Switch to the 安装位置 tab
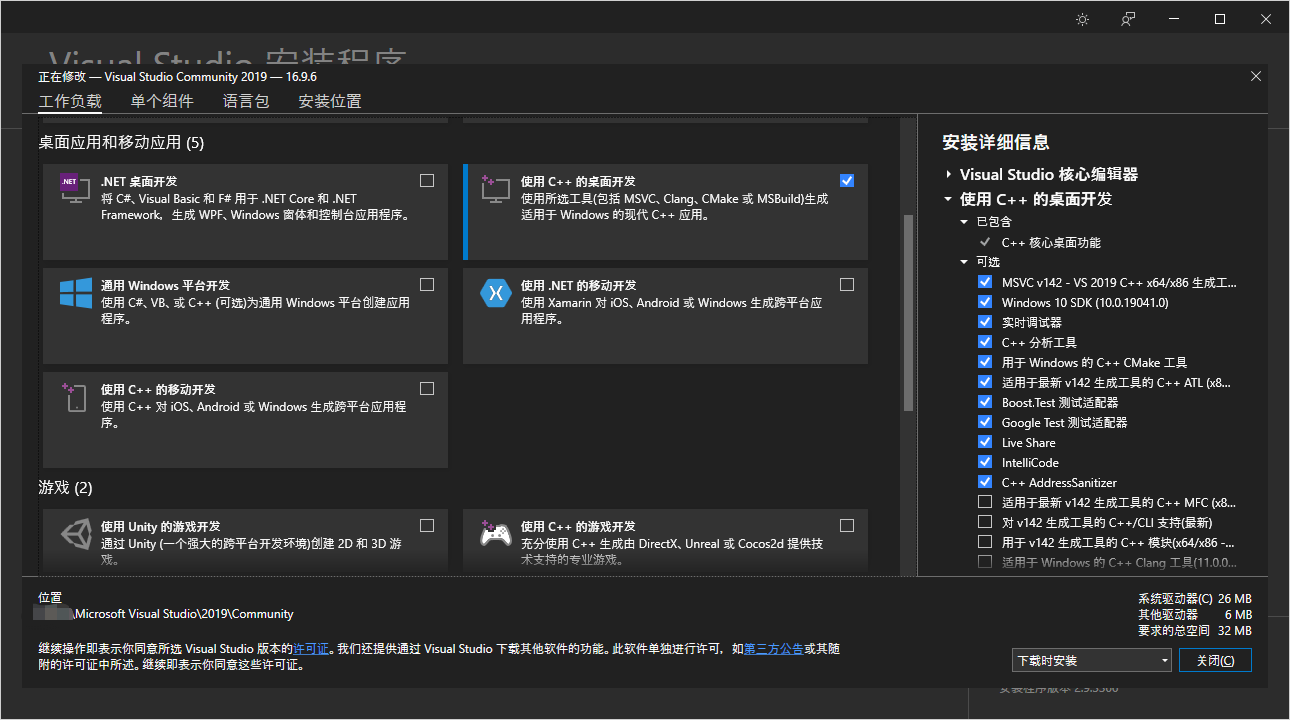Viewport: 1290px width, 720px height. point(330,101)
